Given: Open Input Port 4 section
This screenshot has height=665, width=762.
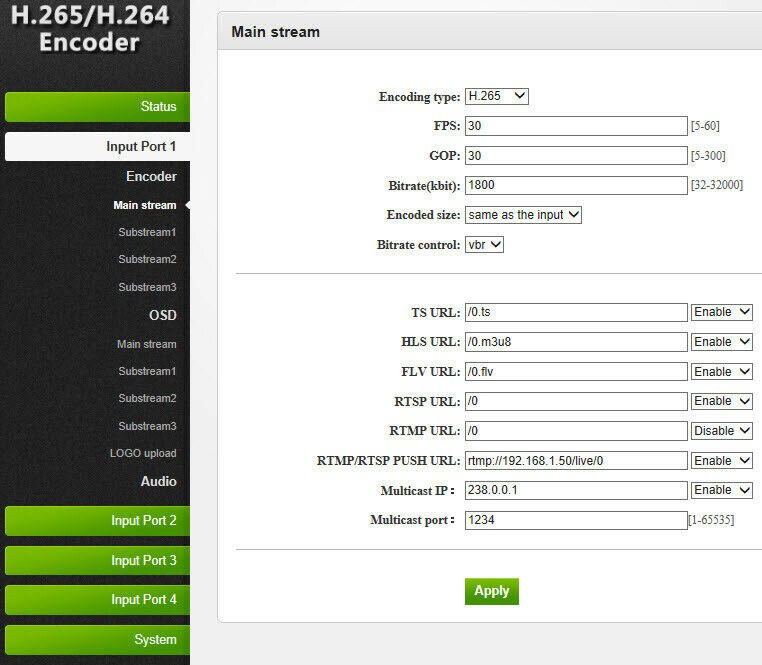Looking at the screenshot, I should click(97, 600).
